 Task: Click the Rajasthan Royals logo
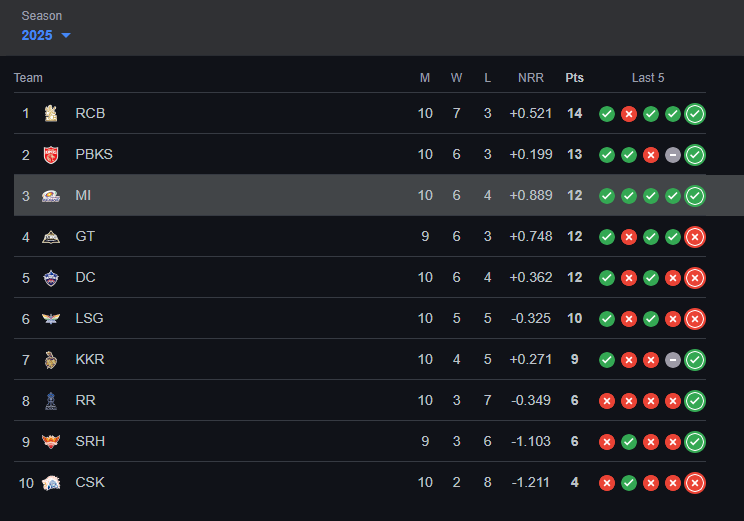[51, 401]
